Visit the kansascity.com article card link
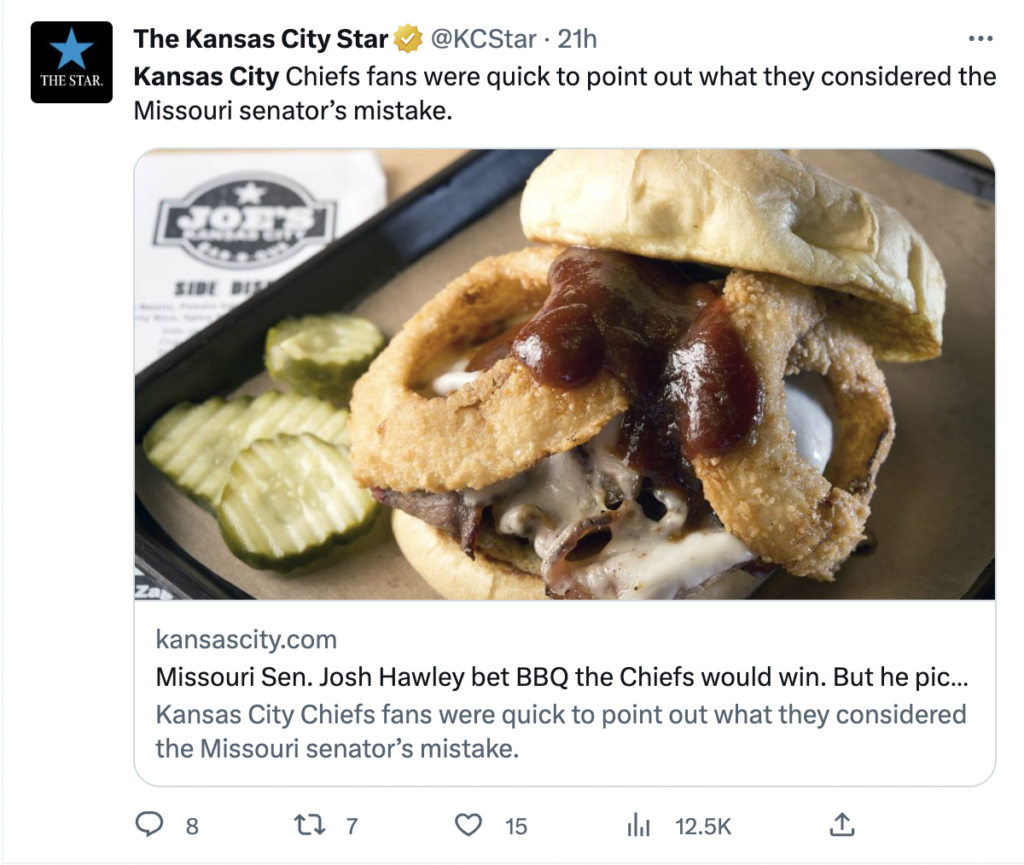 click(x=245, y=639)
